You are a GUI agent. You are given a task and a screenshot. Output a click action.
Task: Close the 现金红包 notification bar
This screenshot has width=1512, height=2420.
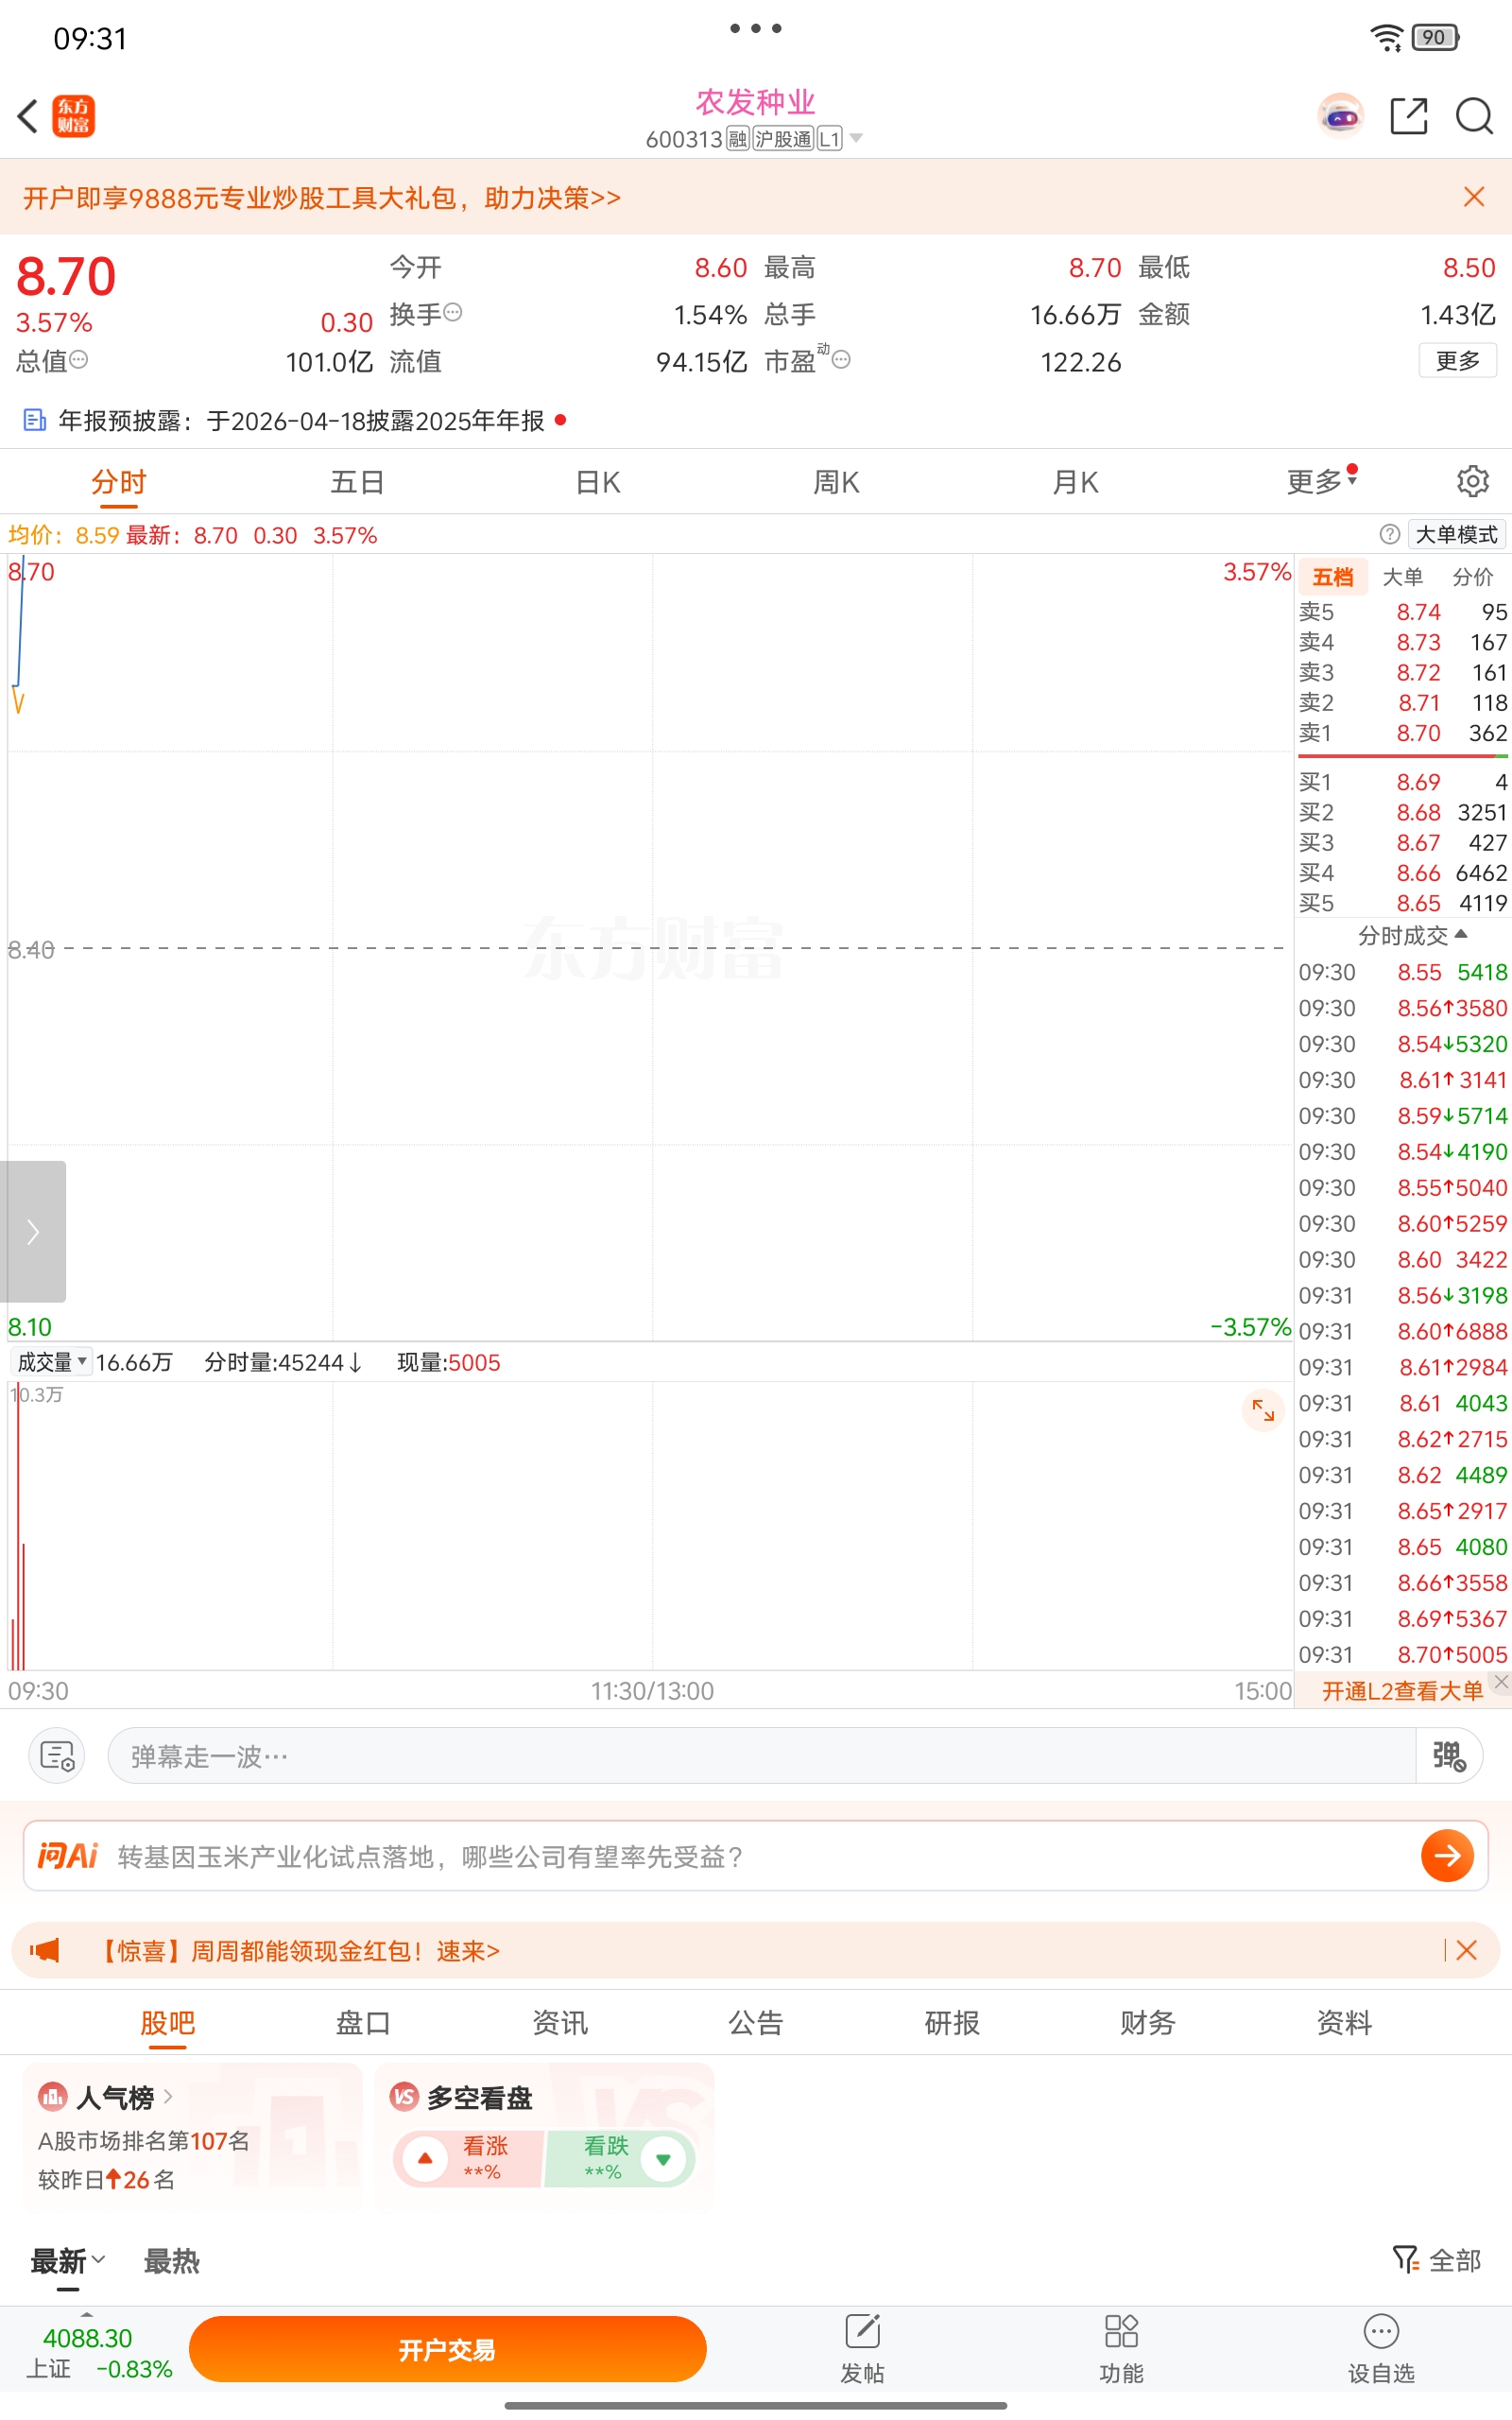point(1467,1950)
